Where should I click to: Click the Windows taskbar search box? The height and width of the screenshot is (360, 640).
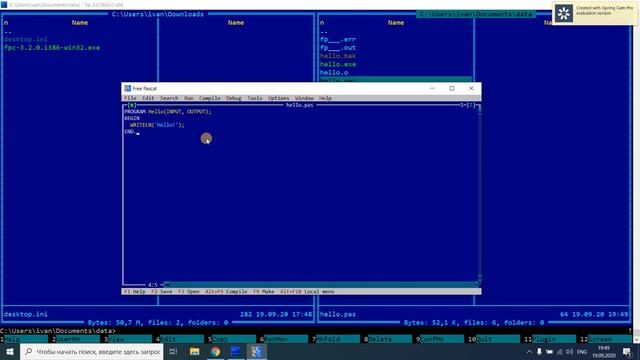point(91,352)
